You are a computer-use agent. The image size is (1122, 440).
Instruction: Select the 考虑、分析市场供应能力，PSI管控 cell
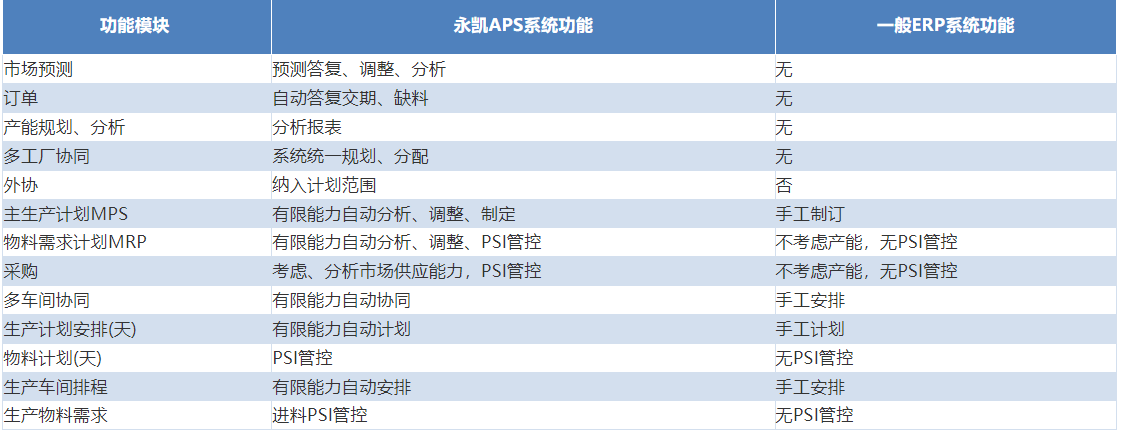click(523, 271)
